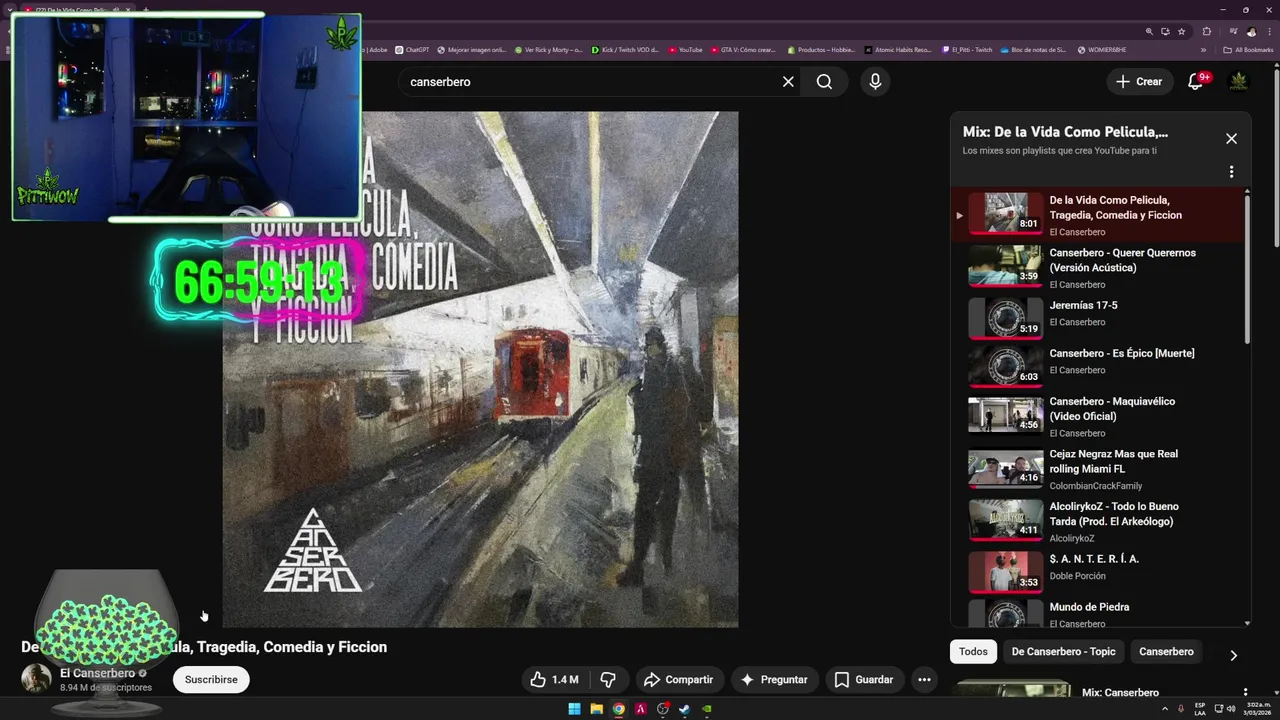Click the Chrome taskbar icon
1280x720 pixels.
pos(618,709)
